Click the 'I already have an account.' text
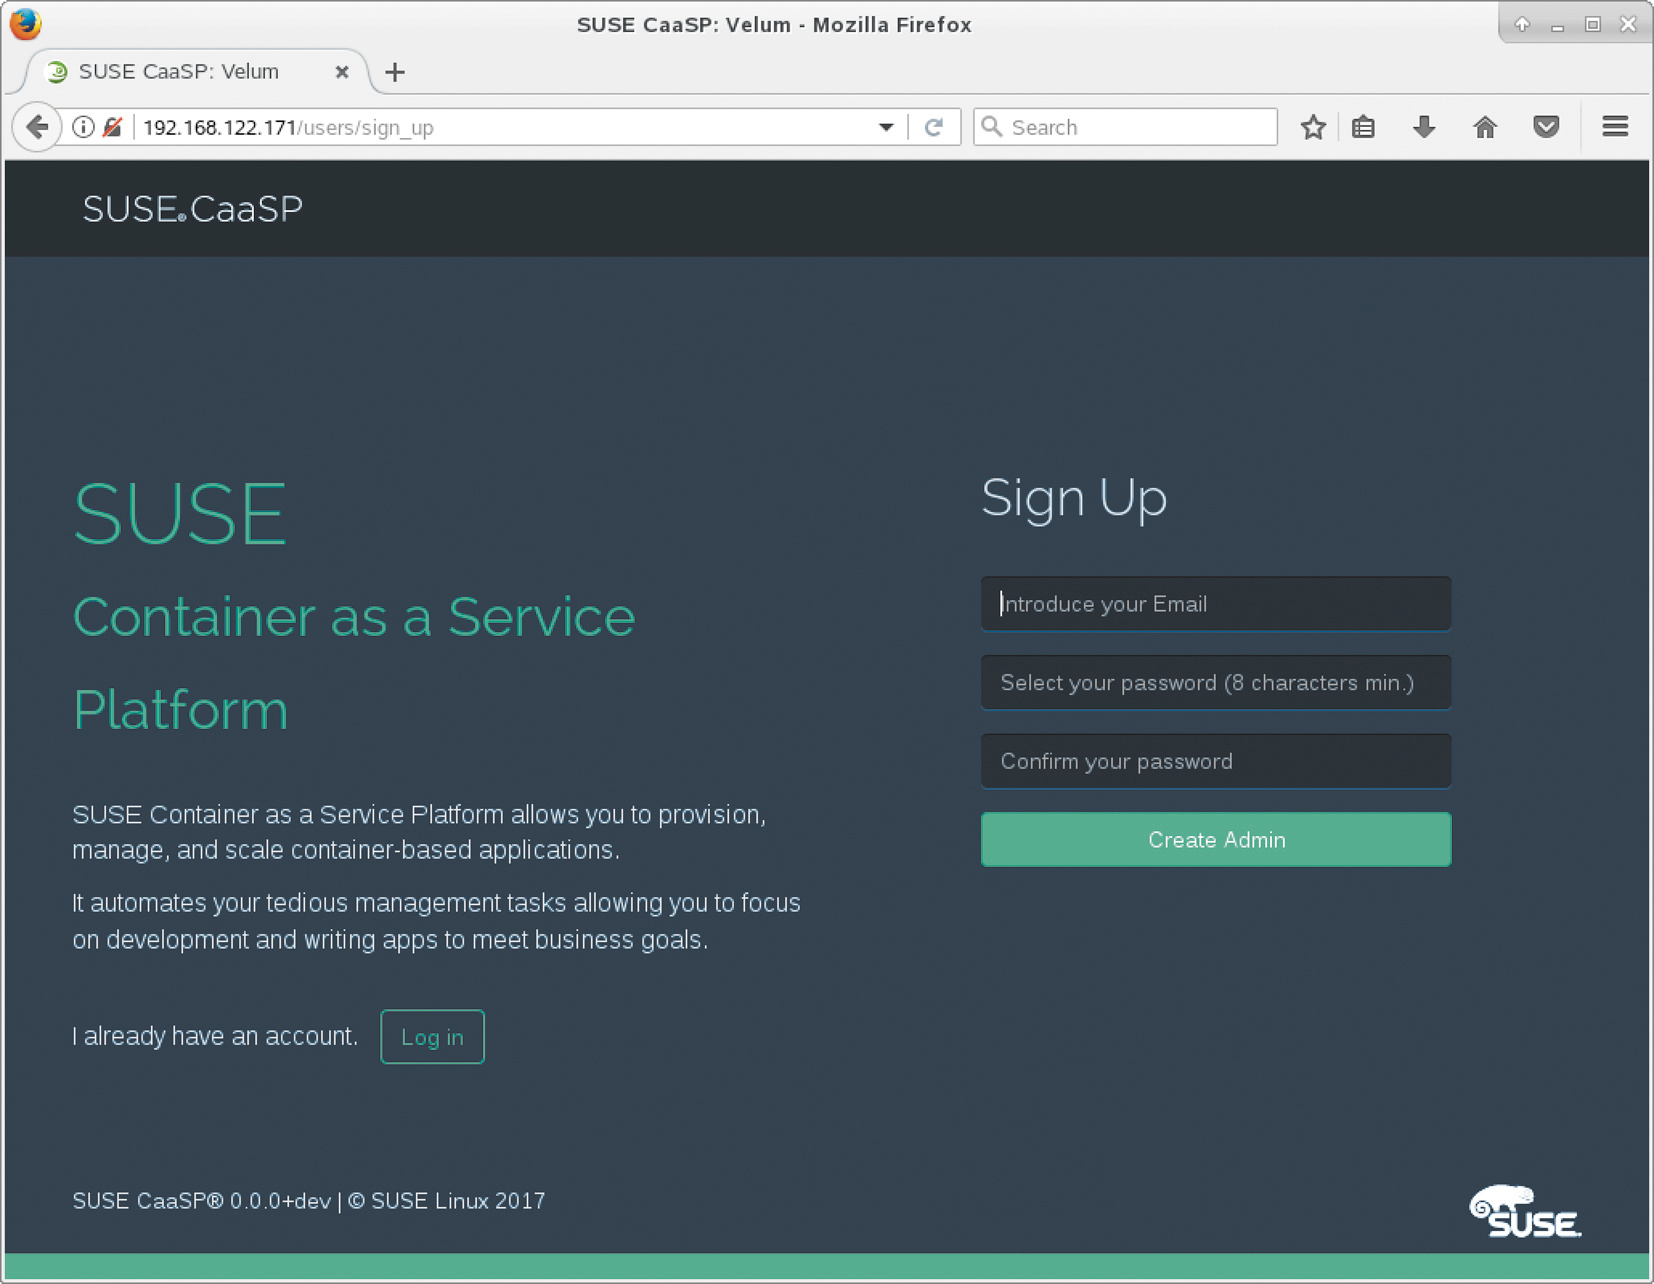This screenshot has width=1654, height=1284. pos(215,1036)
